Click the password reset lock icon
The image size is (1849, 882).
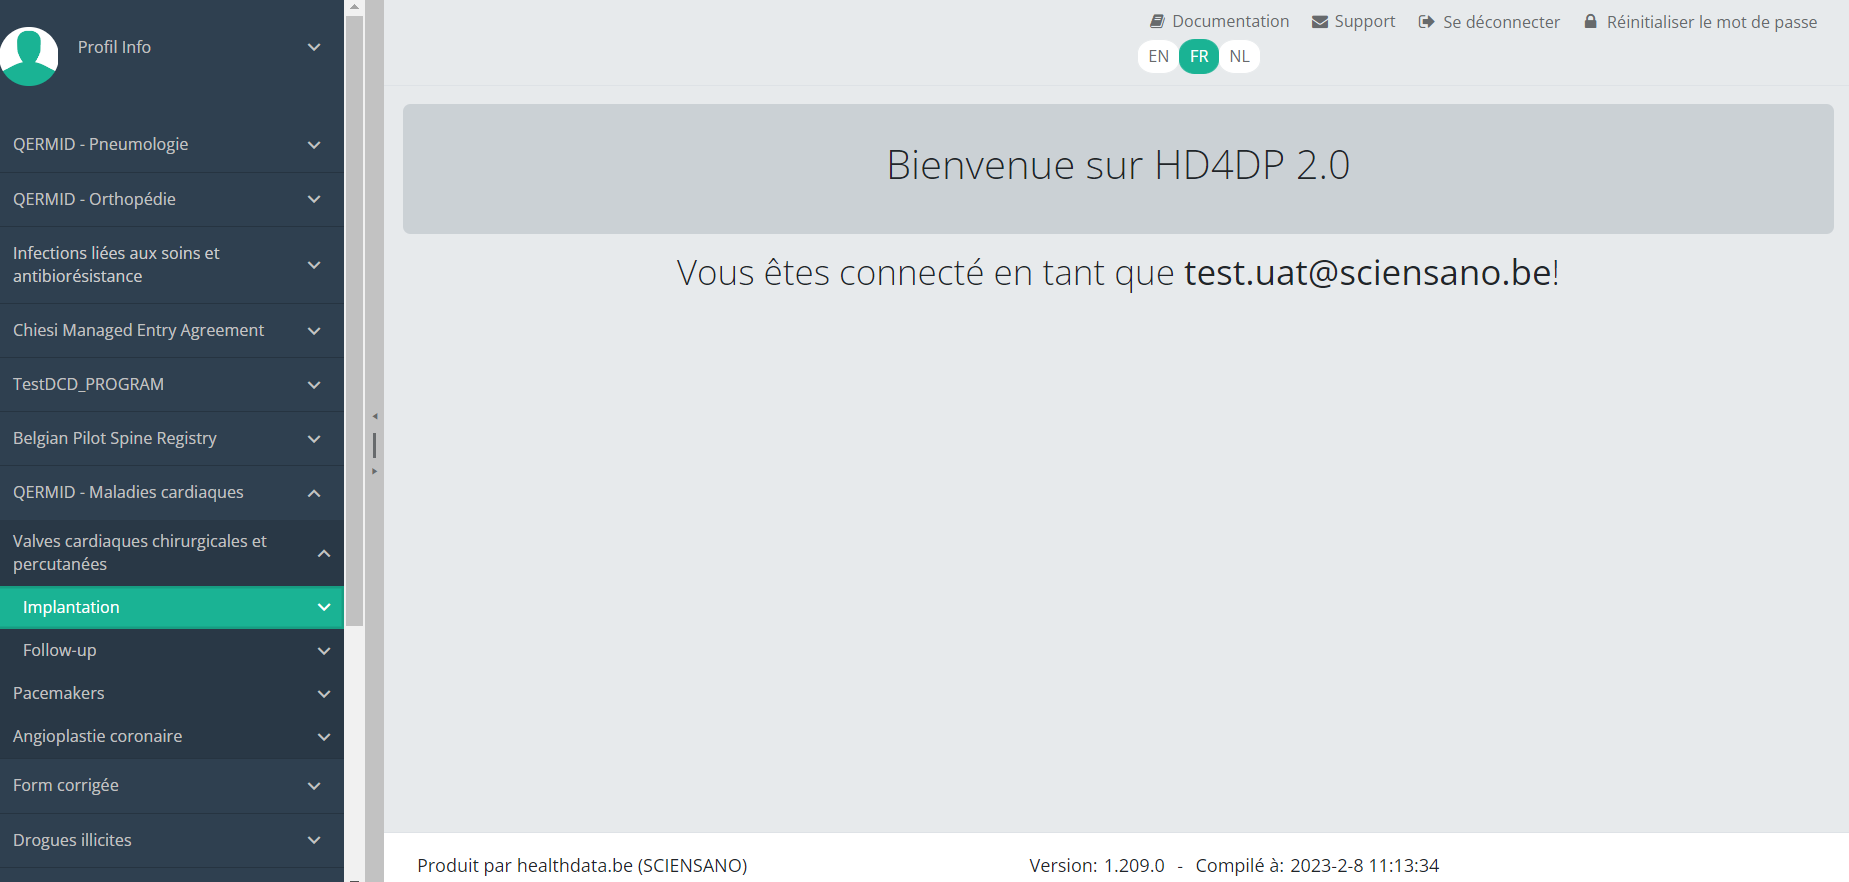[x=1590, y=21]
